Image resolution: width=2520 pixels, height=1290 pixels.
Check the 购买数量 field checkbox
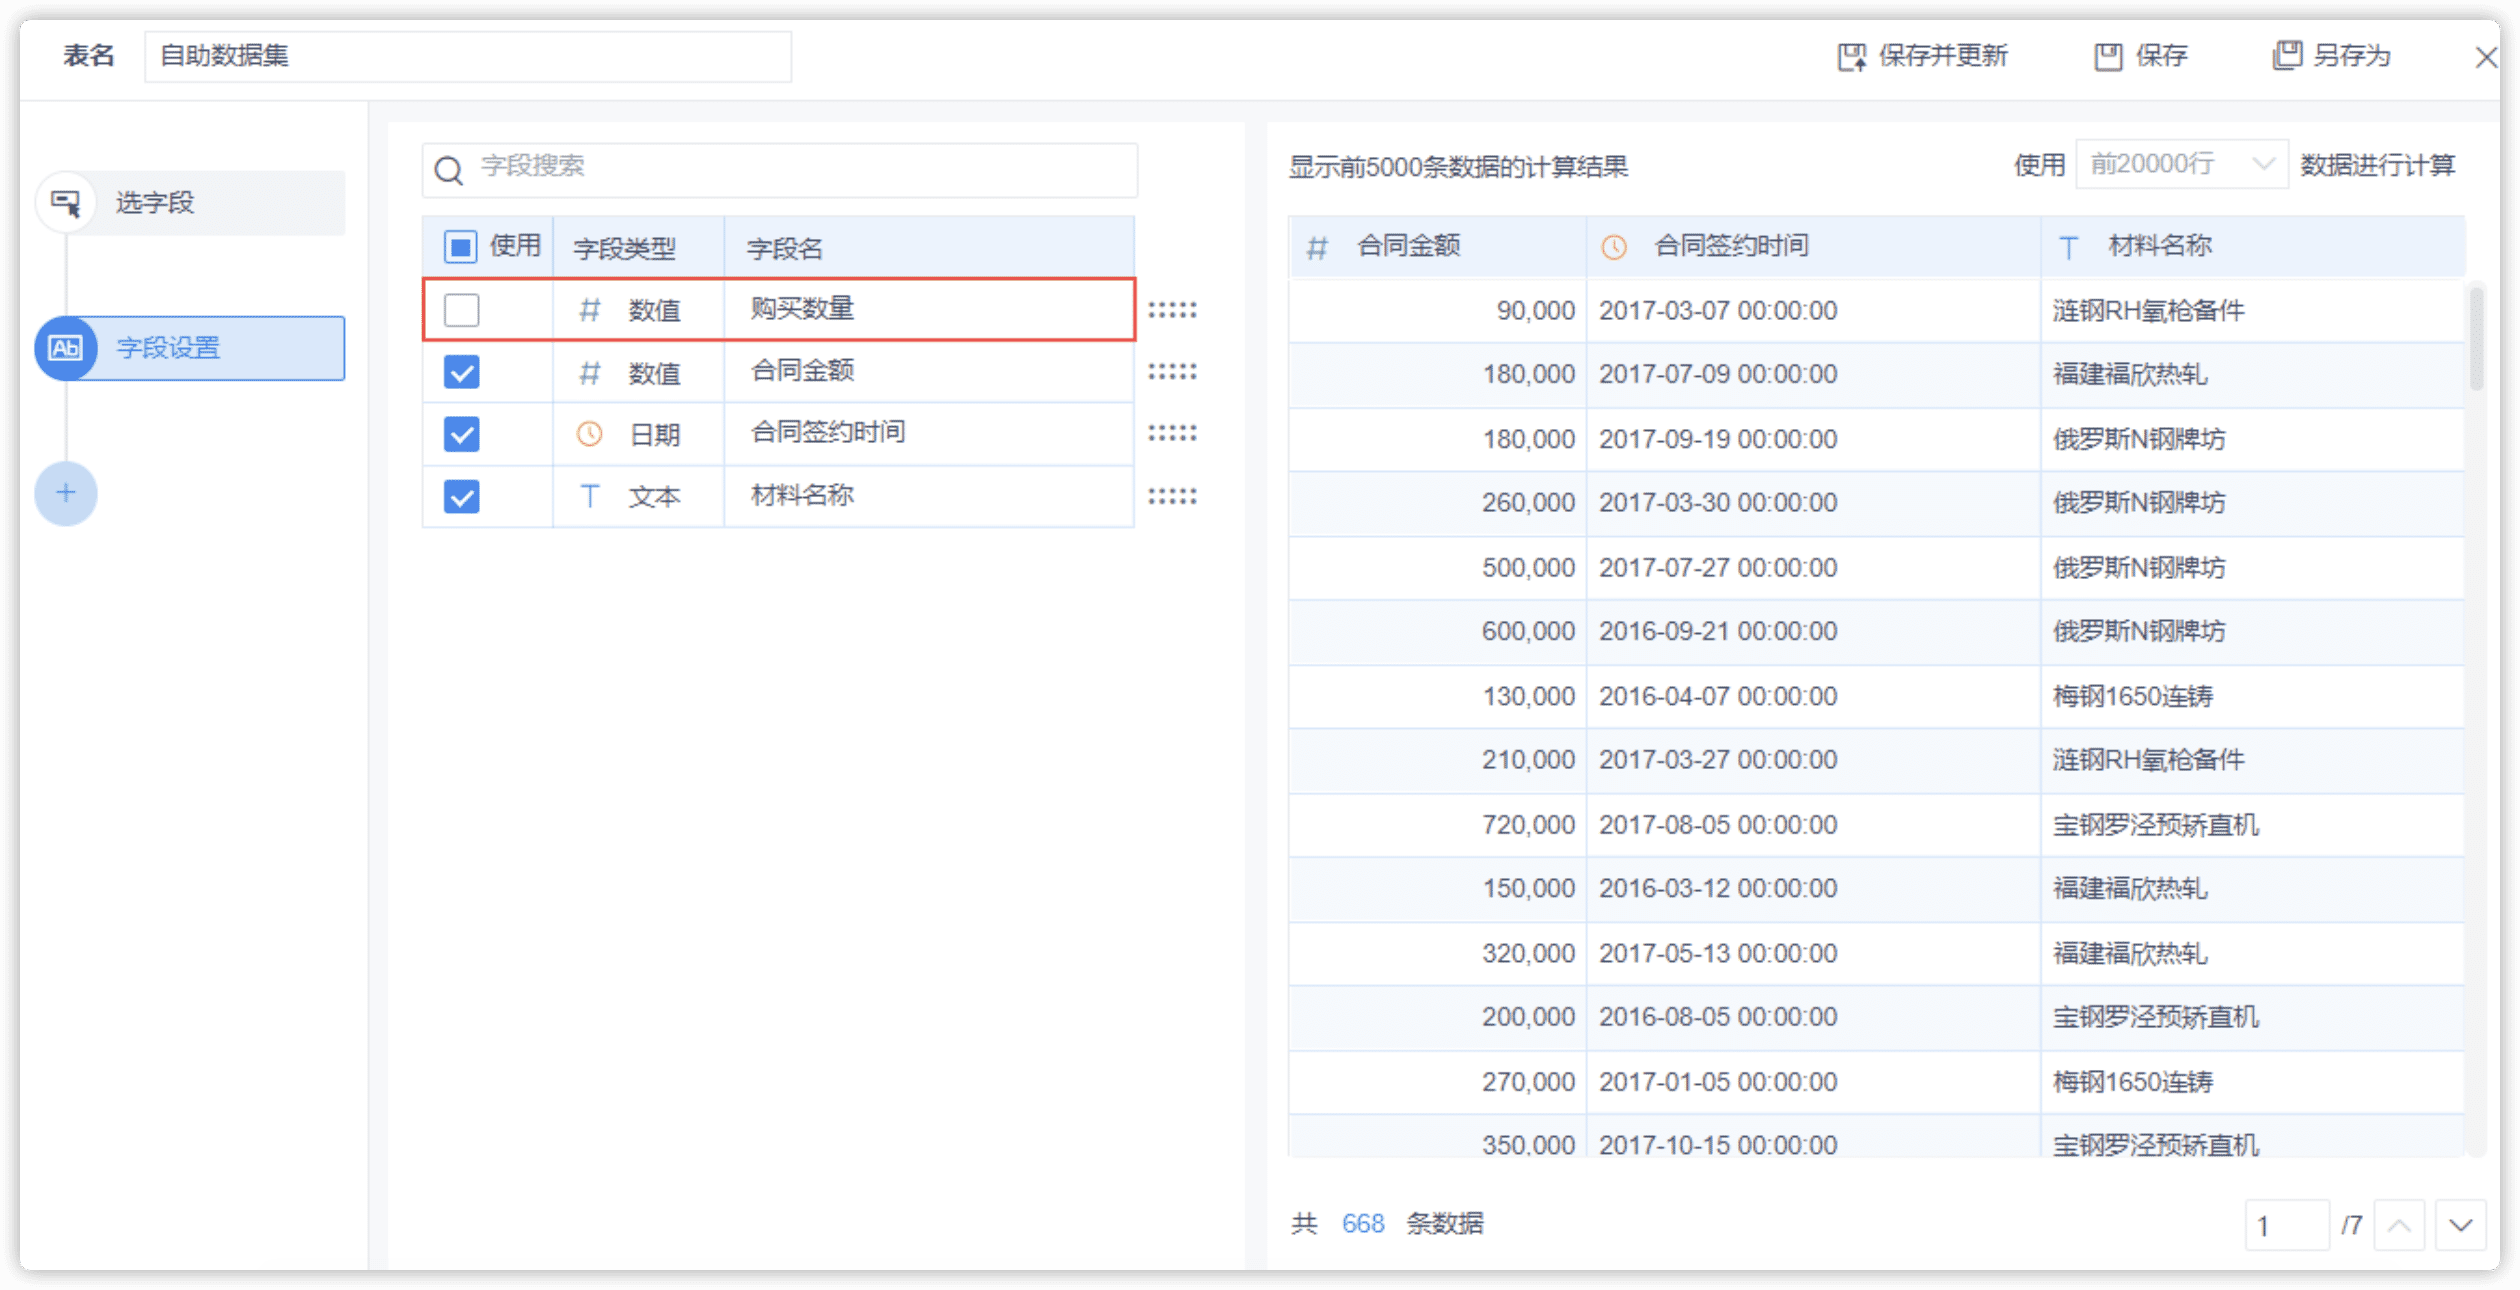coord(461,310)
